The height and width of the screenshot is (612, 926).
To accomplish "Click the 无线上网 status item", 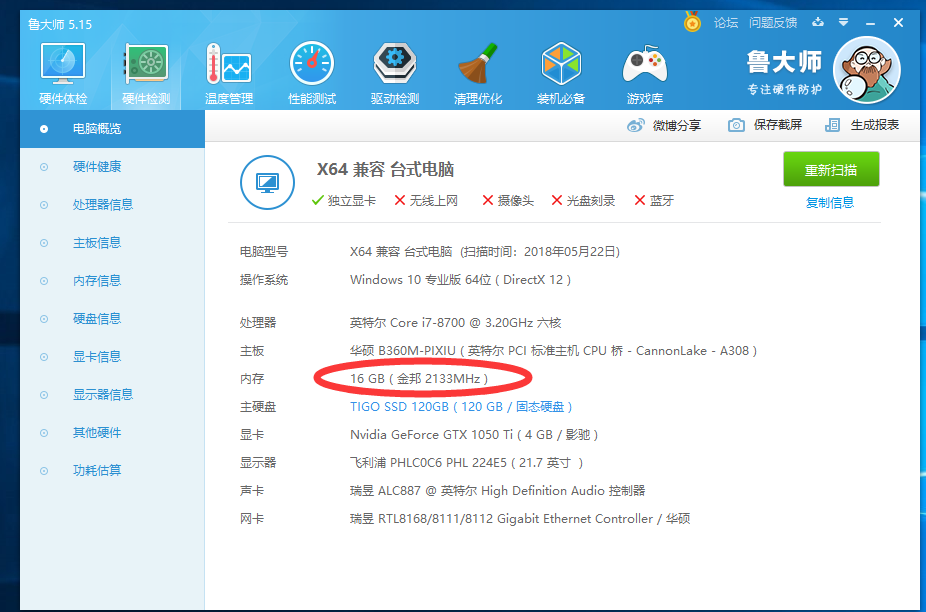I will pyautogui.click(x=426, y=201).
